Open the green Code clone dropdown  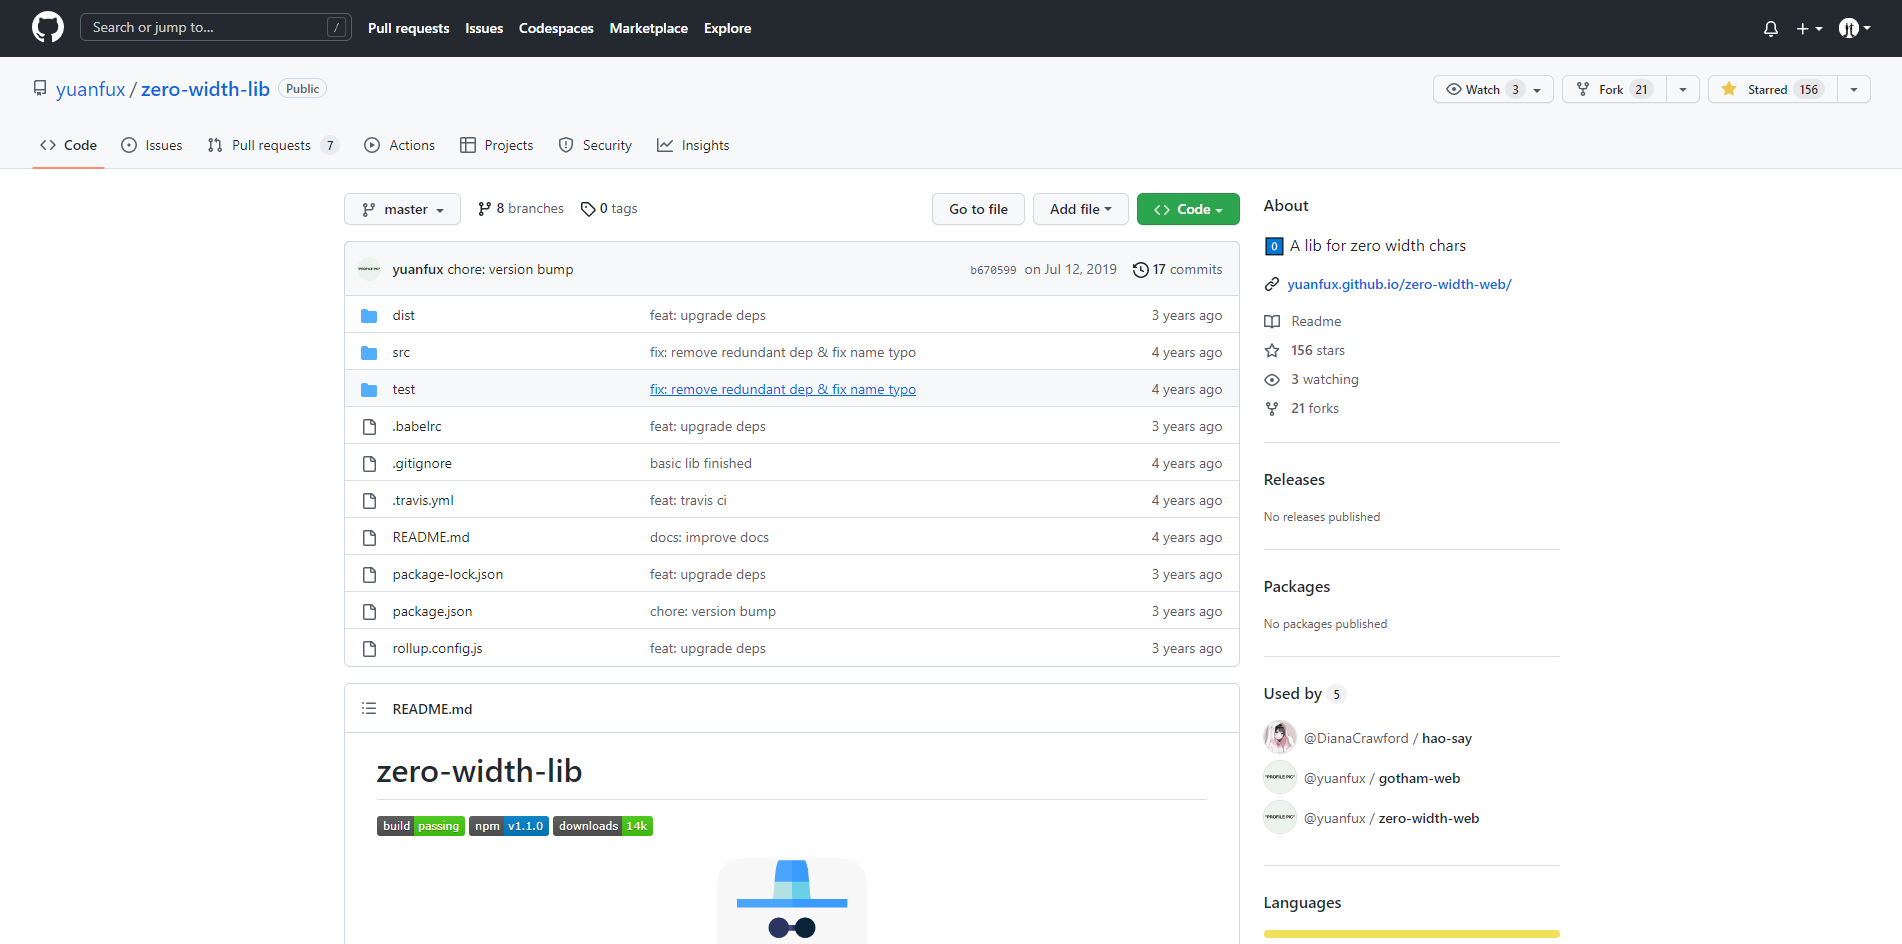click(1188, 209)
